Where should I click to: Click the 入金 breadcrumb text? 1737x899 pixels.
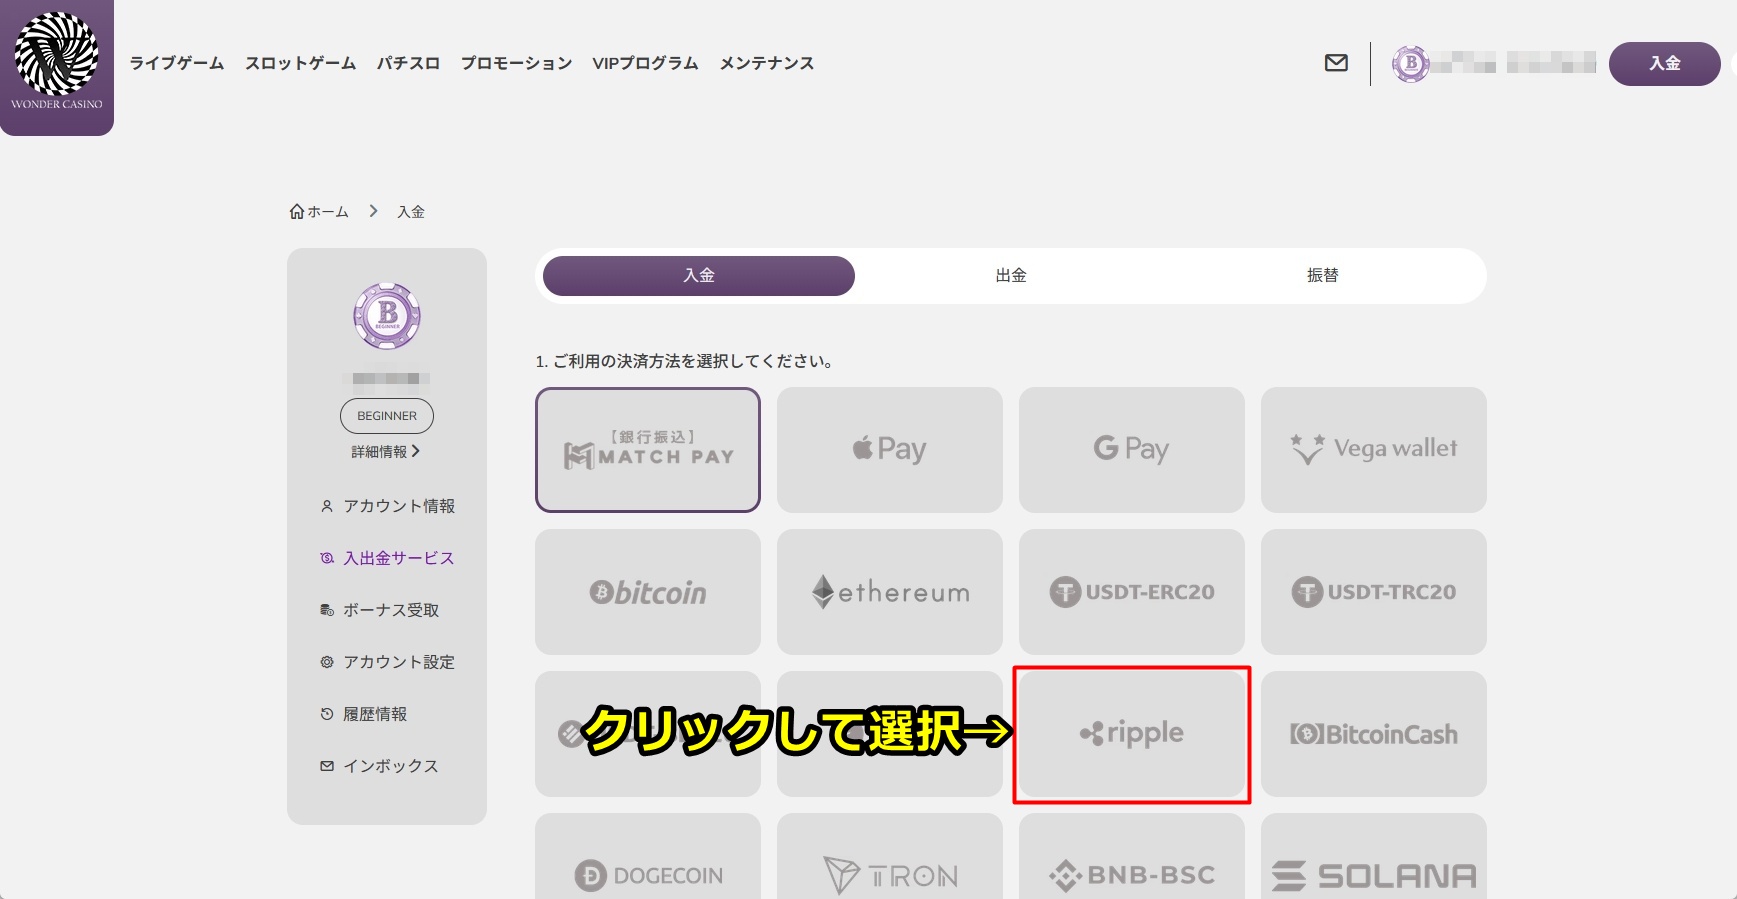click(411, 212)
